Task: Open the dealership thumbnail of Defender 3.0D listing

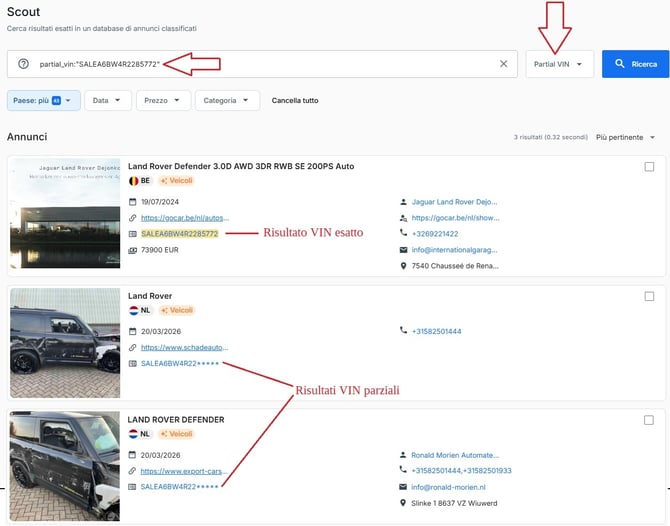Action: click(65, 214)
